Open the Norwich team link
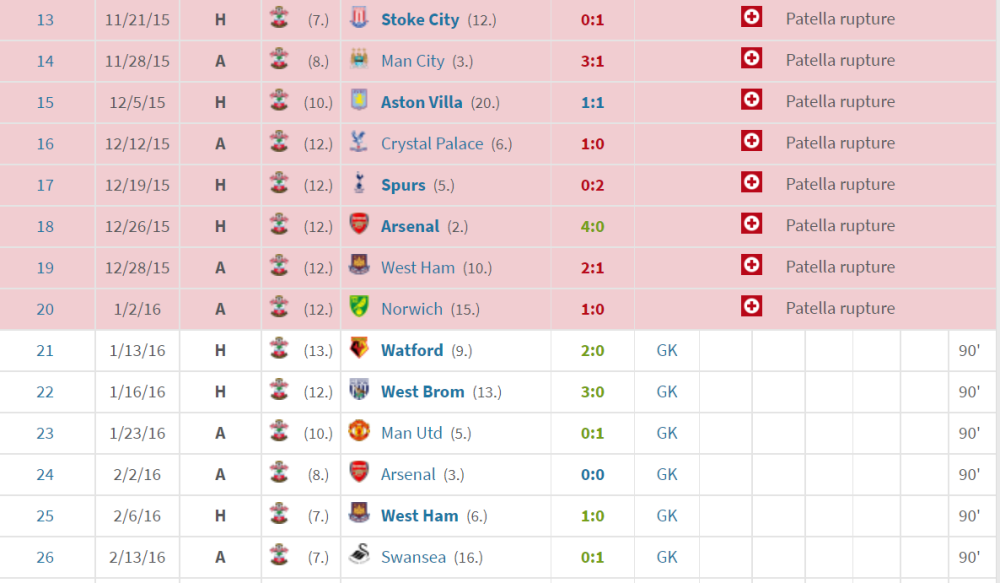Viewport: 1000px width, 583px height. (411, 309)
